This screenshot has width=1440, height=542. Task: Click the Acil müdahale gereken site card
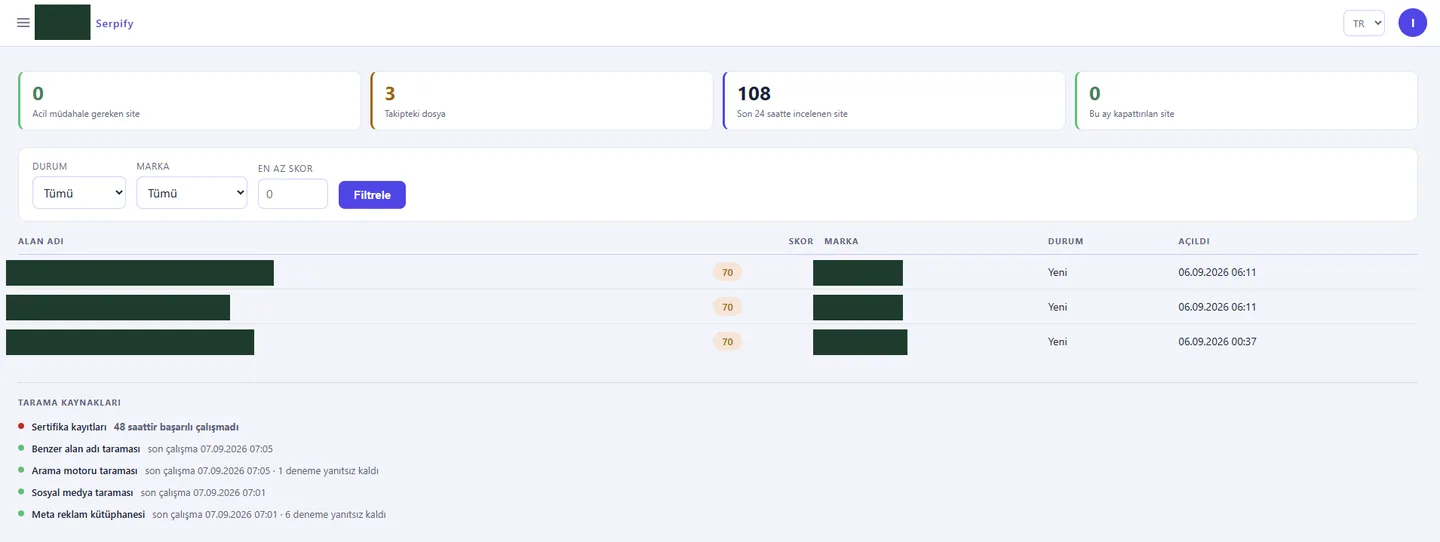189,101
